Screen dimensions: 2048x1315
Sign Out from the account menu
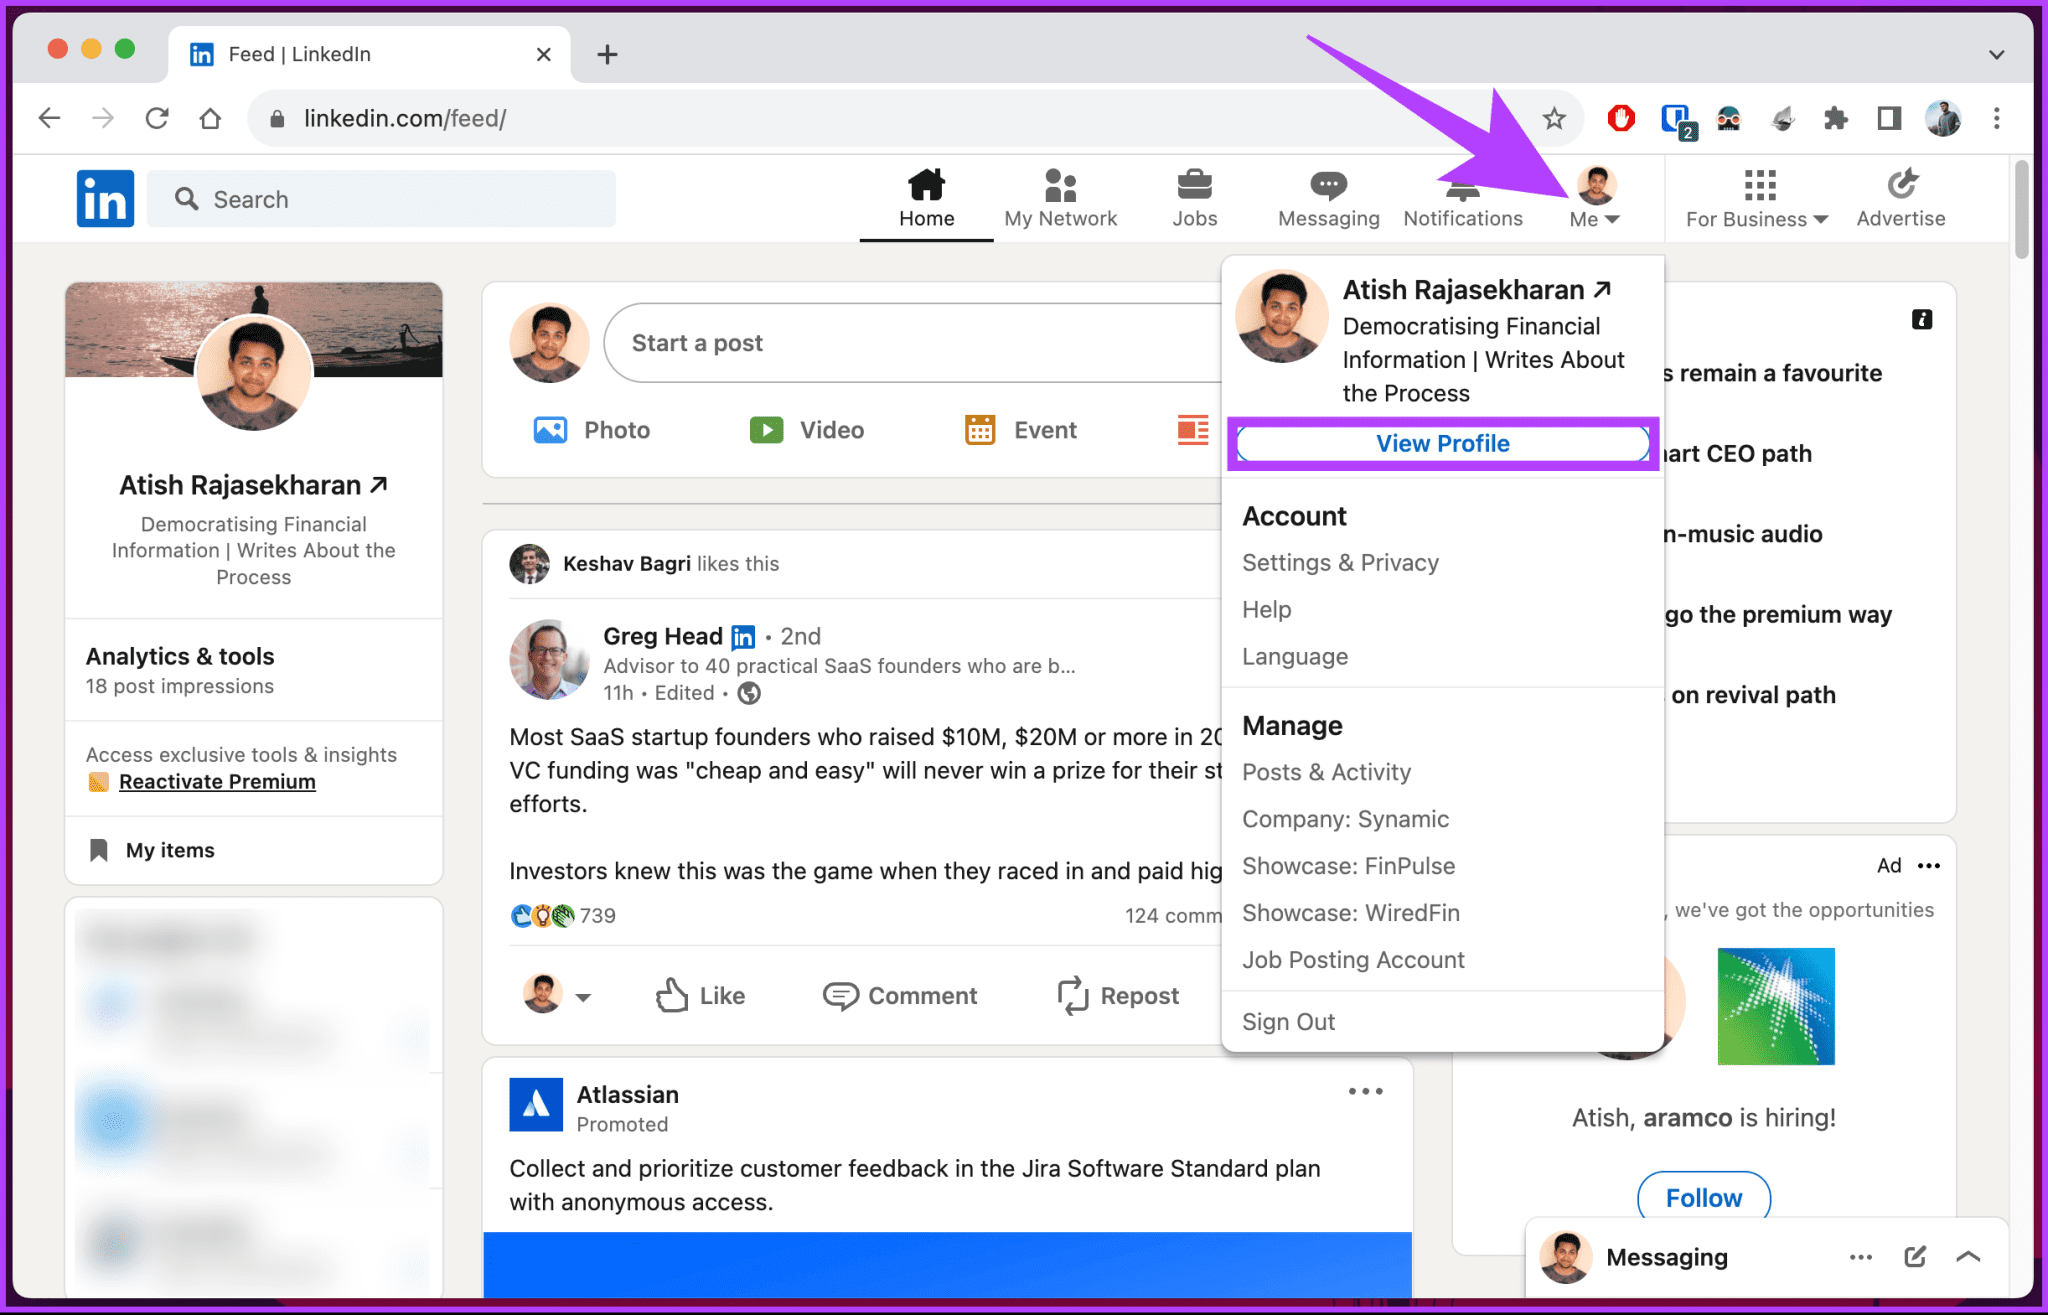tap(1288, 1021)
